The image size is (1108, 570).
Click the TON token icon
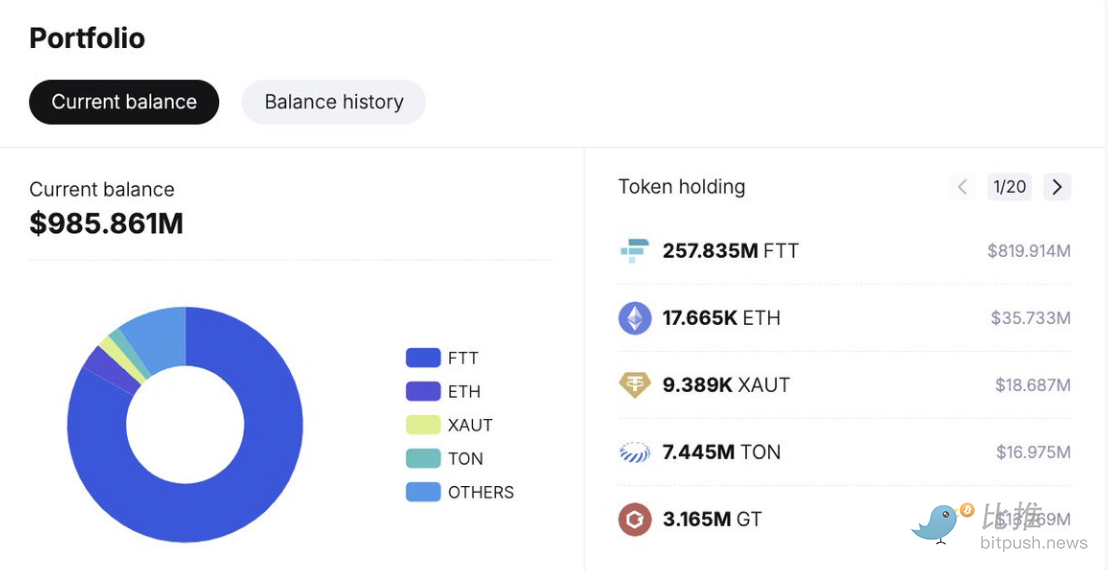[634, 452]
